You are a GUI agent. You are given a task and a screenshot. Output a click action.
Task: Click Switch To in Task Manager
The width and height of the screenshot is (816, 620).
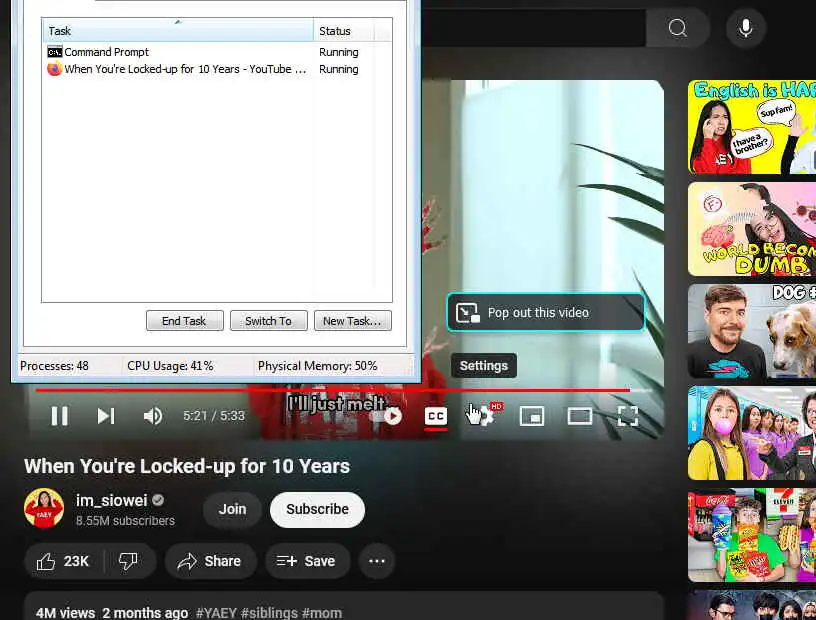[269, 321]
